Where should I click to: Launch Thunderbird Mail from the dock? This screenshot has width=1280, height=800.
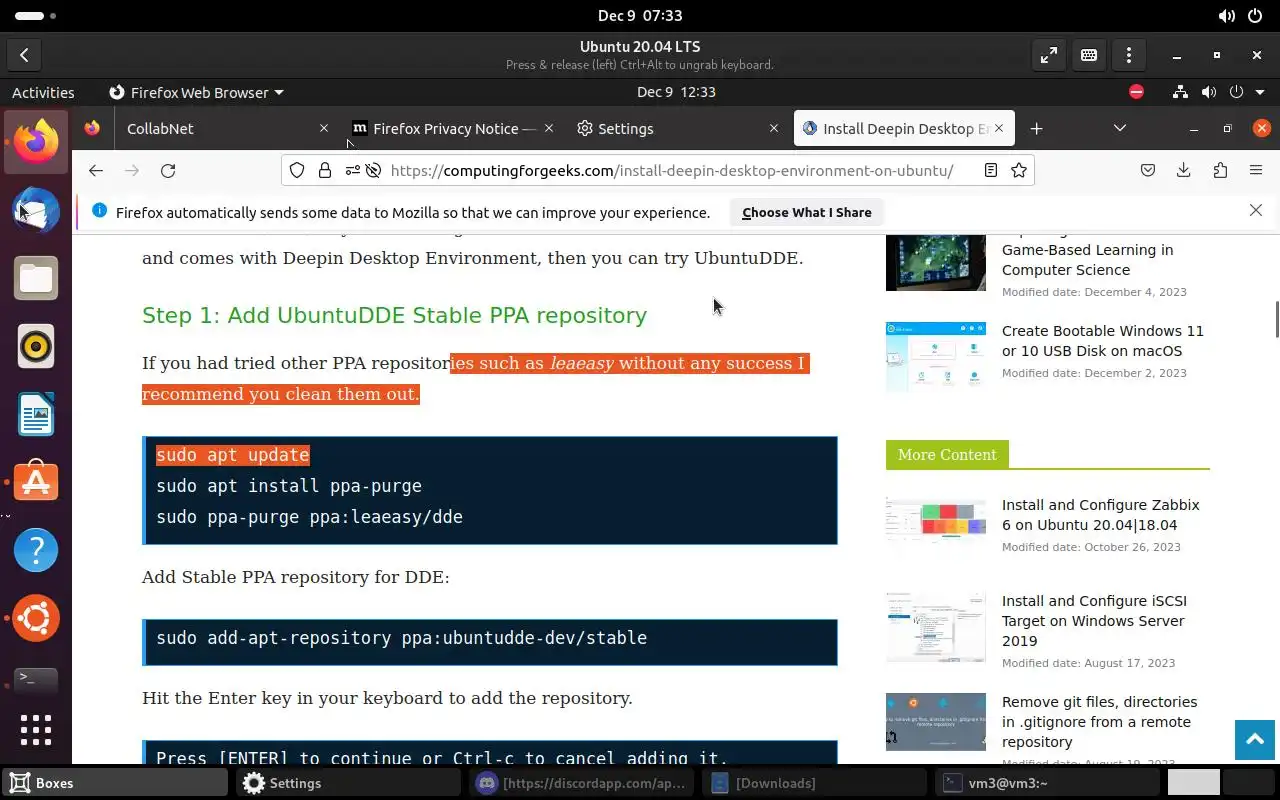36,210
